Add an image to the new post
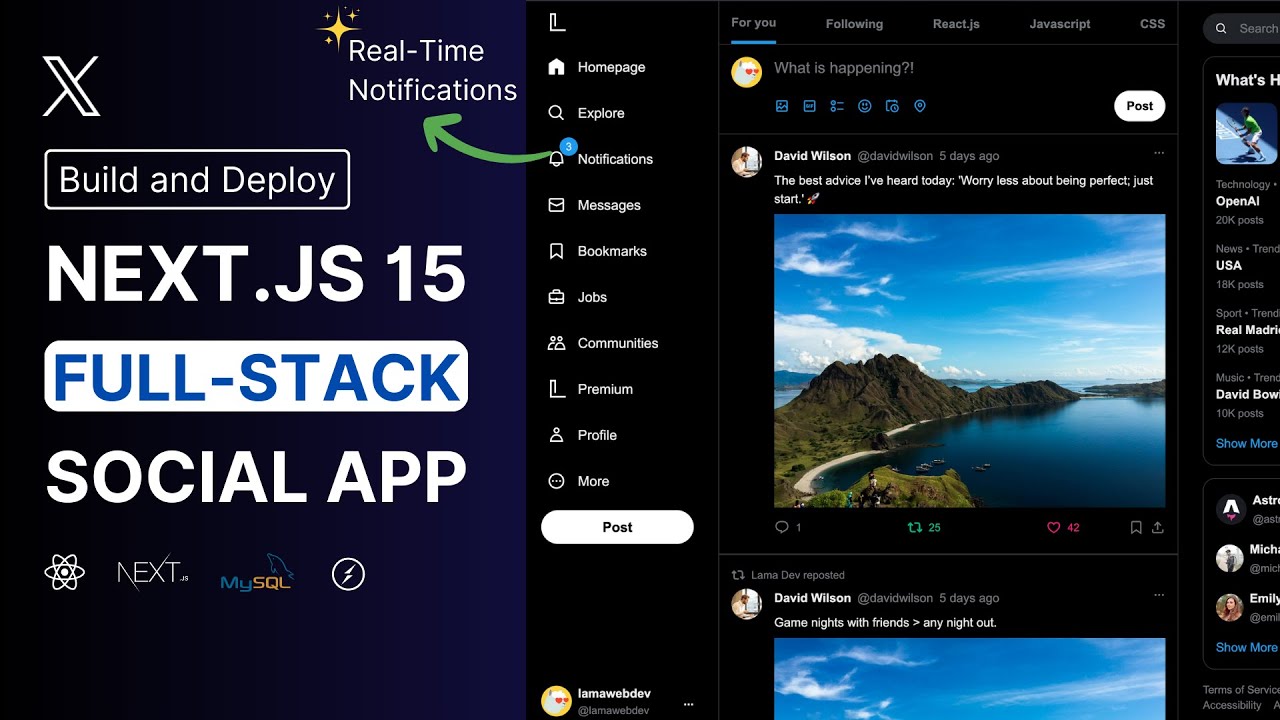The height and width of the screenshot is (720, 1280). [782, 106]
